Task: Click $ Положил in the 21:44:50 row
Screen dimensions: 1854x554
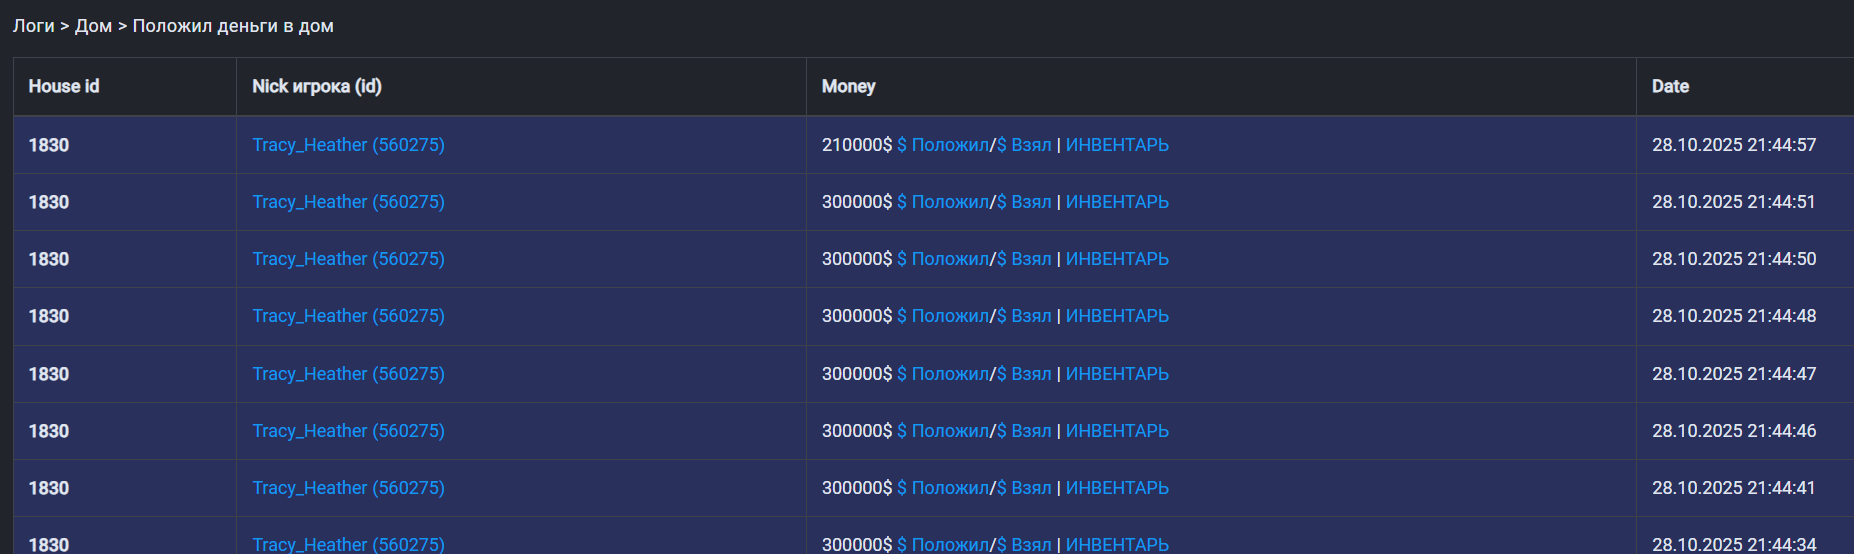Action: point(942,259)
